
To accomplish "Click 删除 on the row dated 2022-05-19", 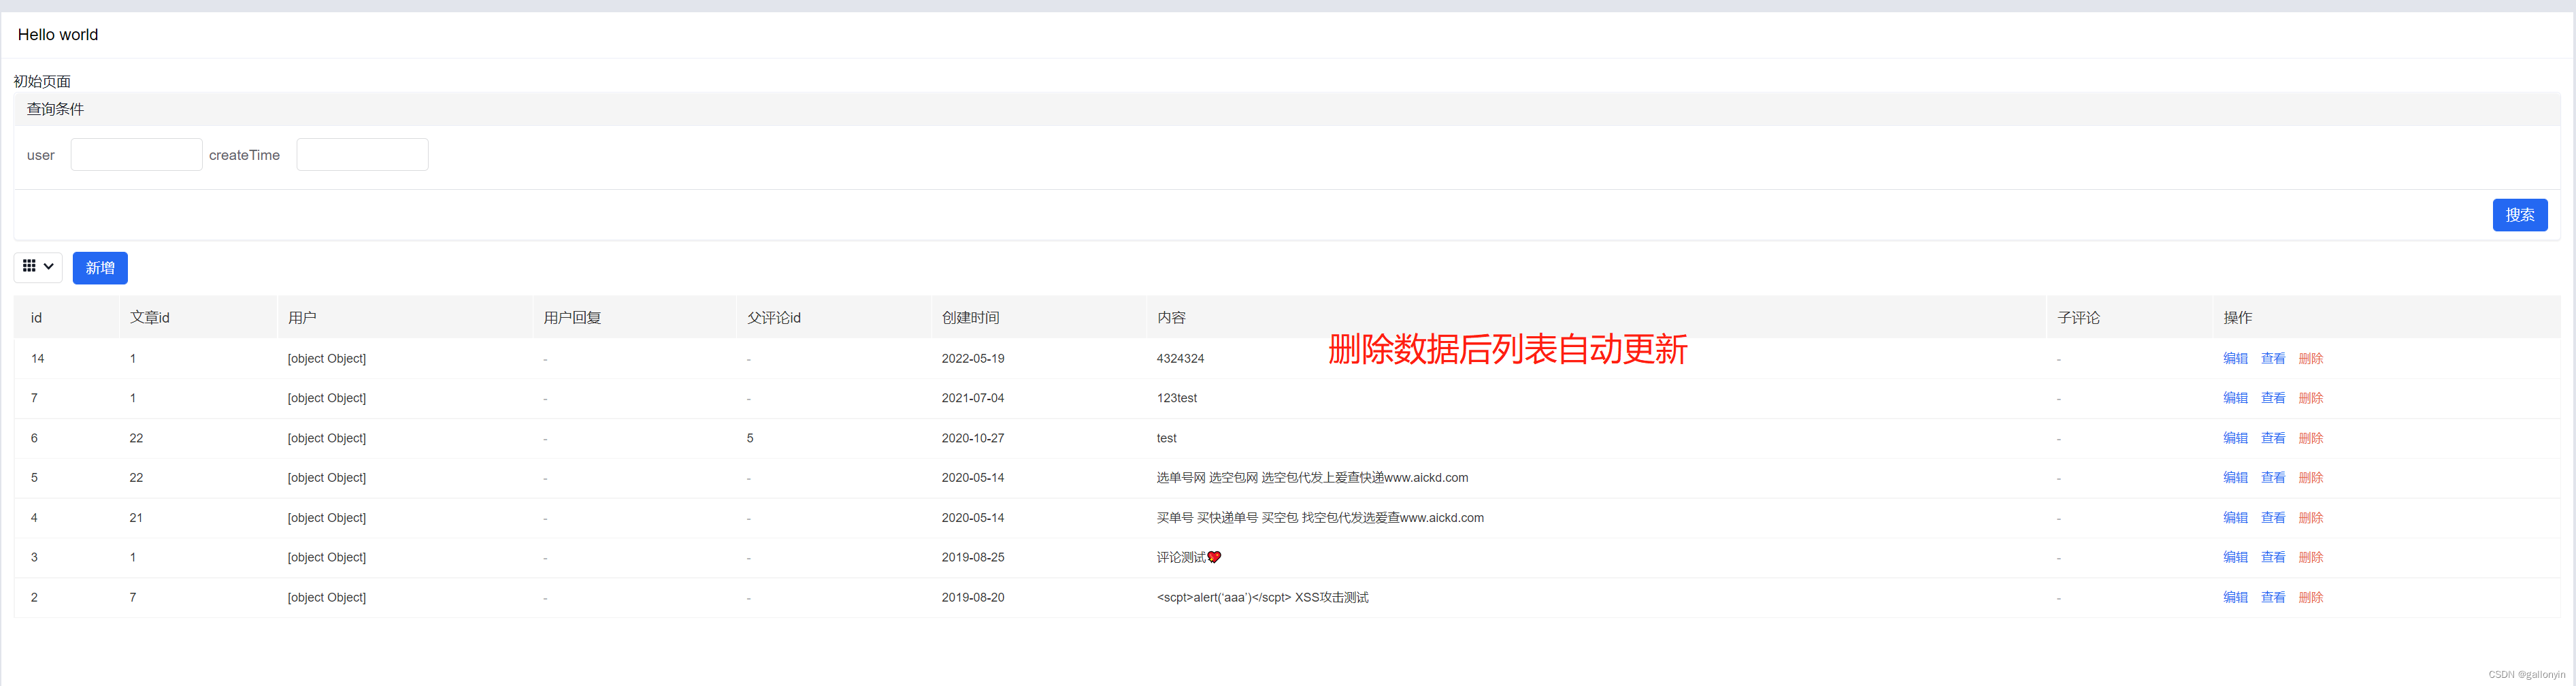I will click(2311, 358).
